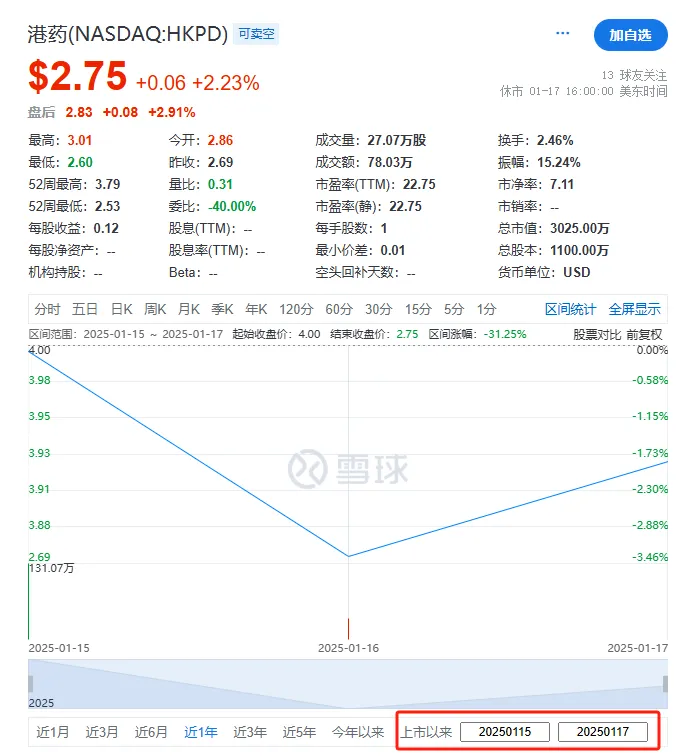Select the 日K daily candlestick tab

(x=121, y=309)
